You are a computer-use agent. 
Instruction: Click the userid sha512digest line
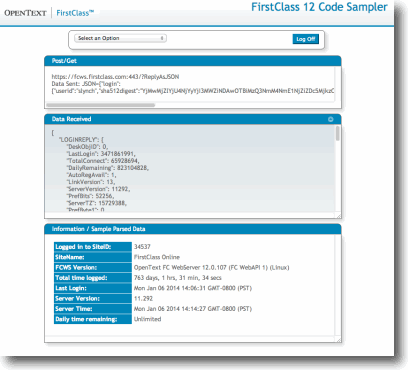tap(193, 91)
